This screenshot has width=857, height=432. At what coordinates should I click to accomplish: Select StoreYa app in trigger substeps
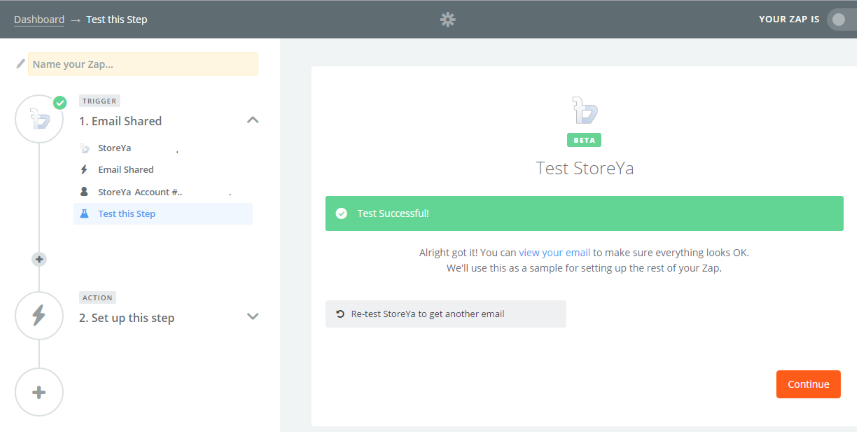click(x=115, y=148)
